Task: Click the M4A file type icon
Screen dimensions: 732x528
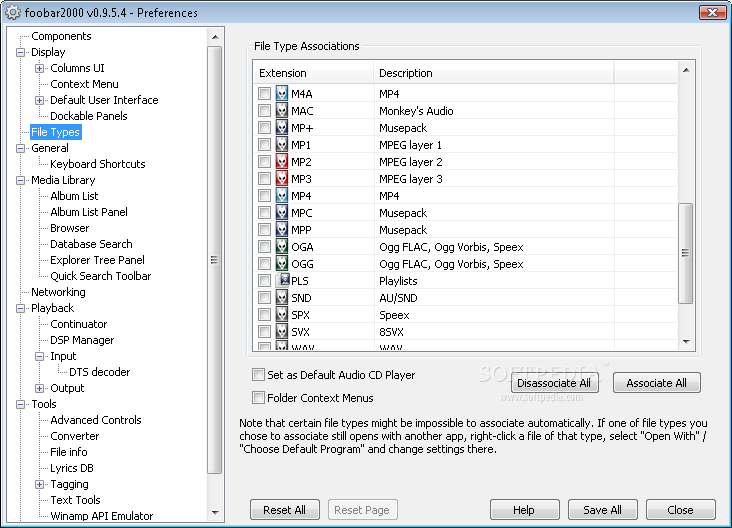Action: click(x=282, y=93)
